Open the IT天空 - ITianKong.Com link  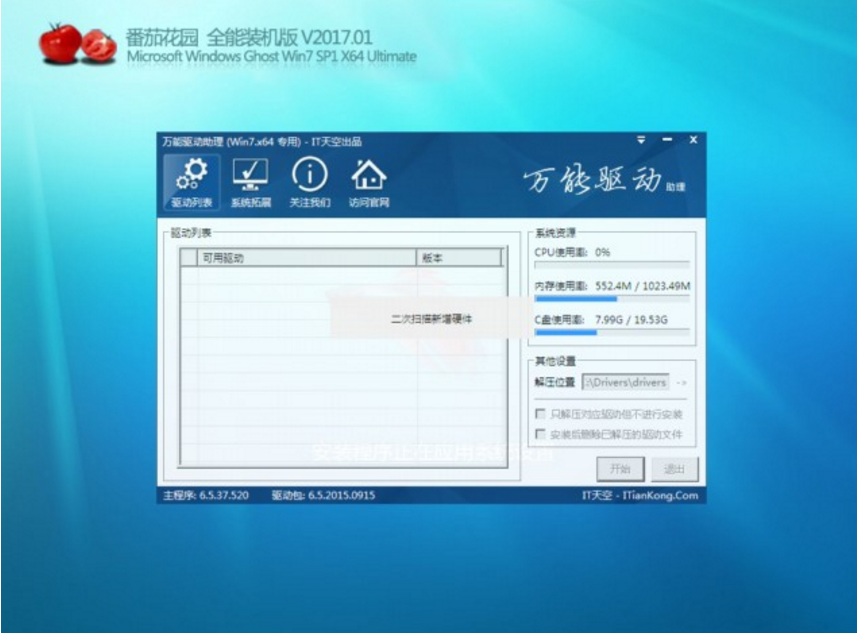tap(640, 495)
